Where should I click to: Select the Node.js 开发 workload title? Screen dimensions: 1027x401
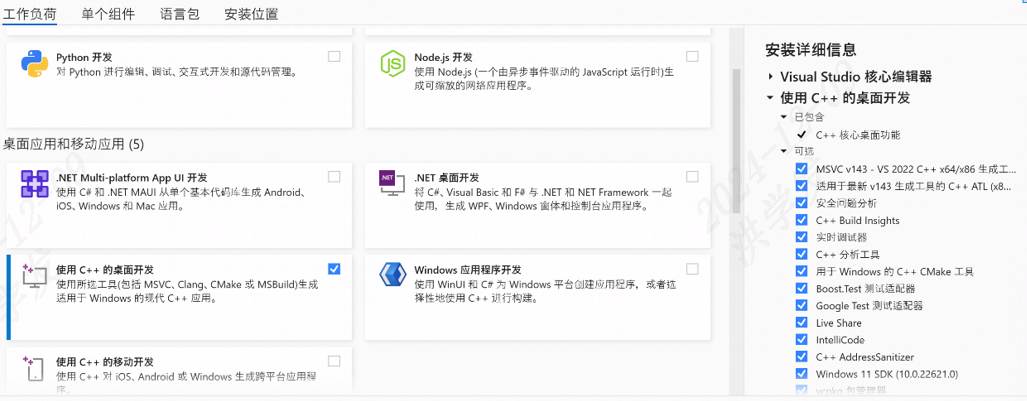443,57
